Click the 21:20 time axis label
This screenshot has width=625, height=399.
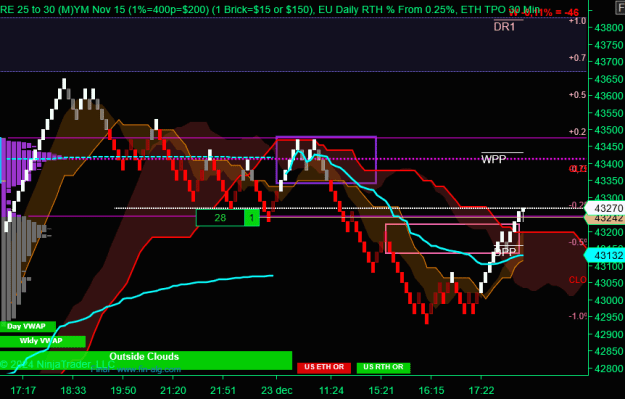[173, 390]
